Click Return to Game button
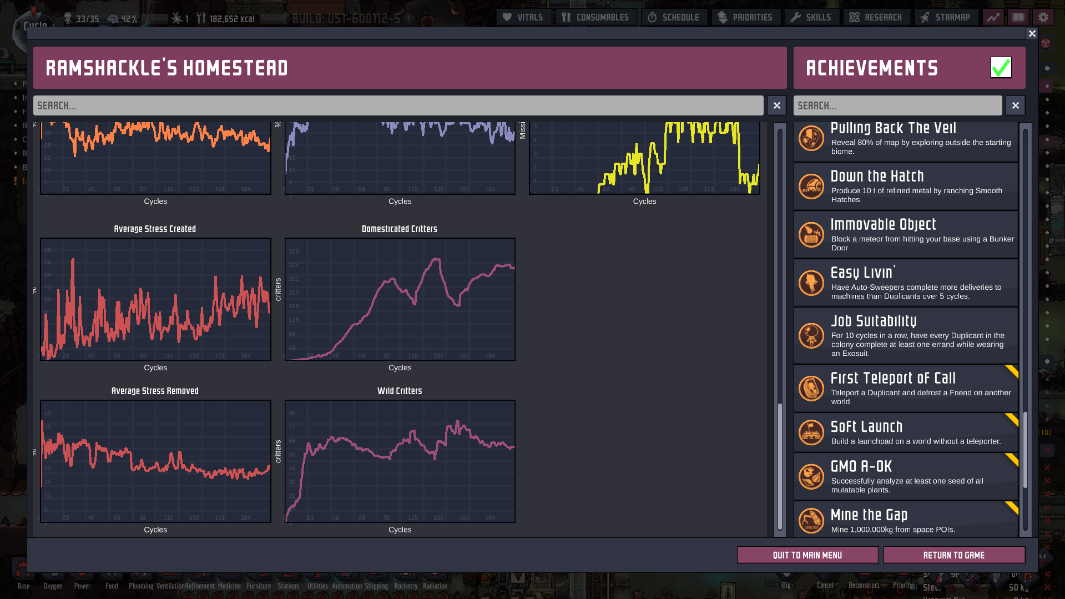The height and width of the screenshot is (599, 1065). click(954, 555)
